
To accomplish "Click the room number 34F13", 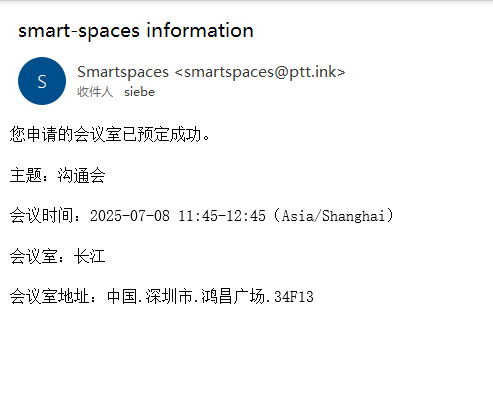I will point(294,297).
